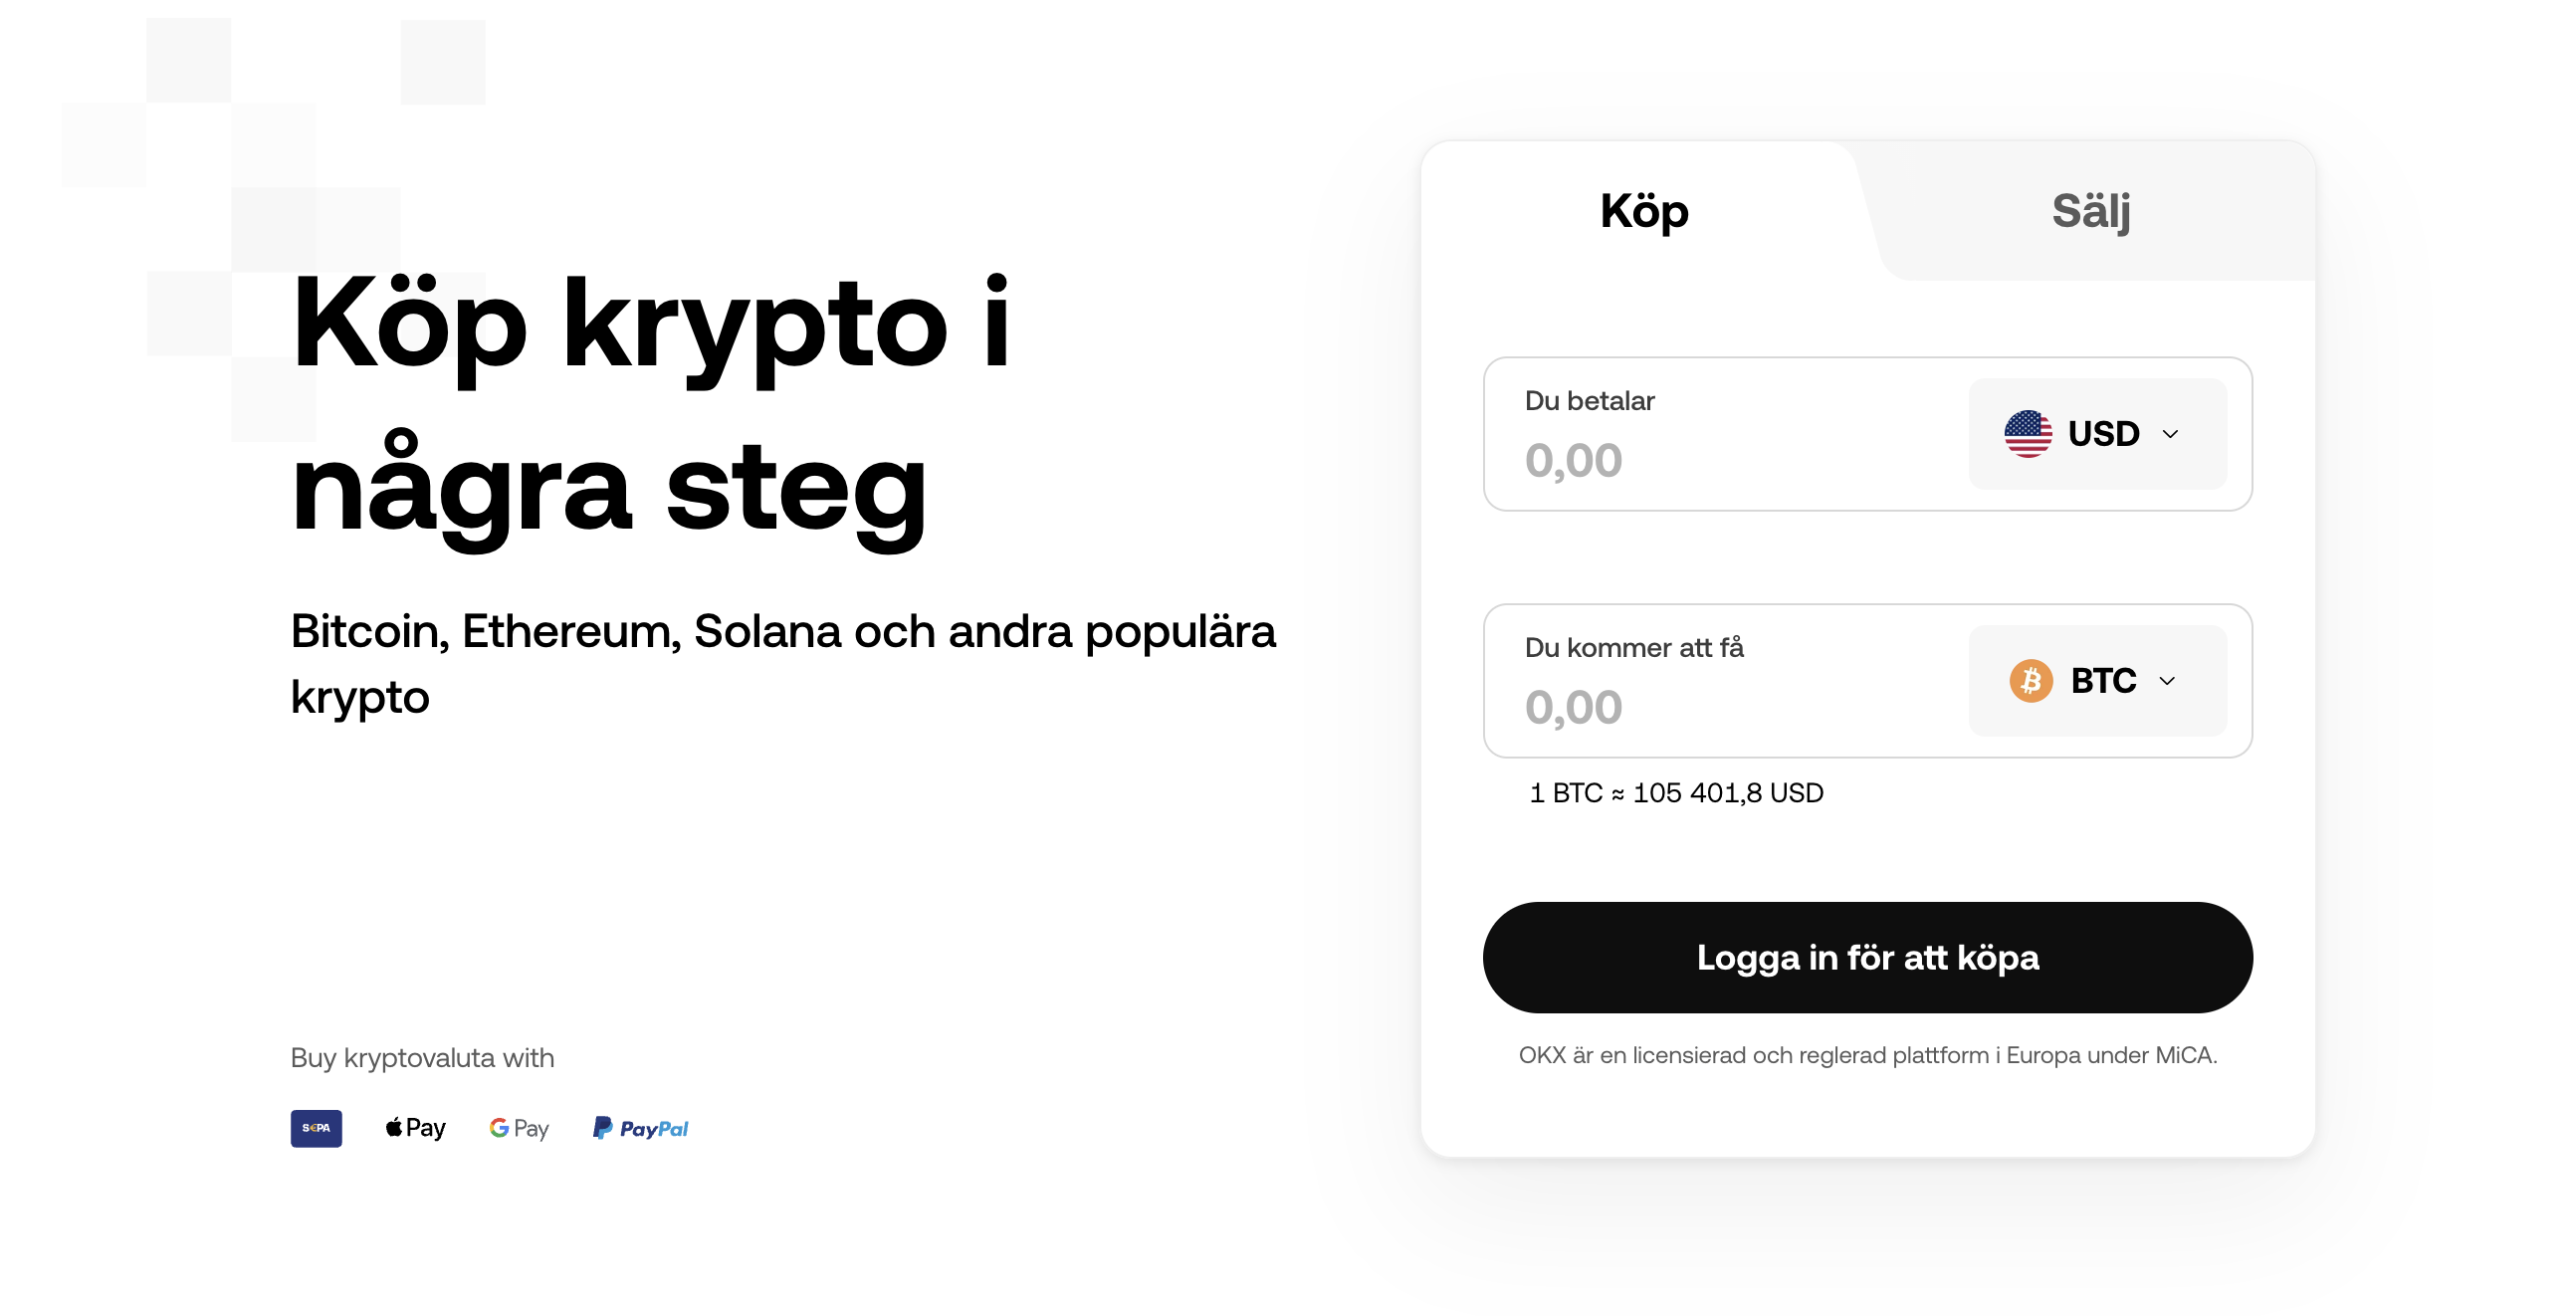The width and height of the screenshot is (2576, 1316).
Task: Open the BTC cryptocurrency dropdown
Action: [2097, 681]
